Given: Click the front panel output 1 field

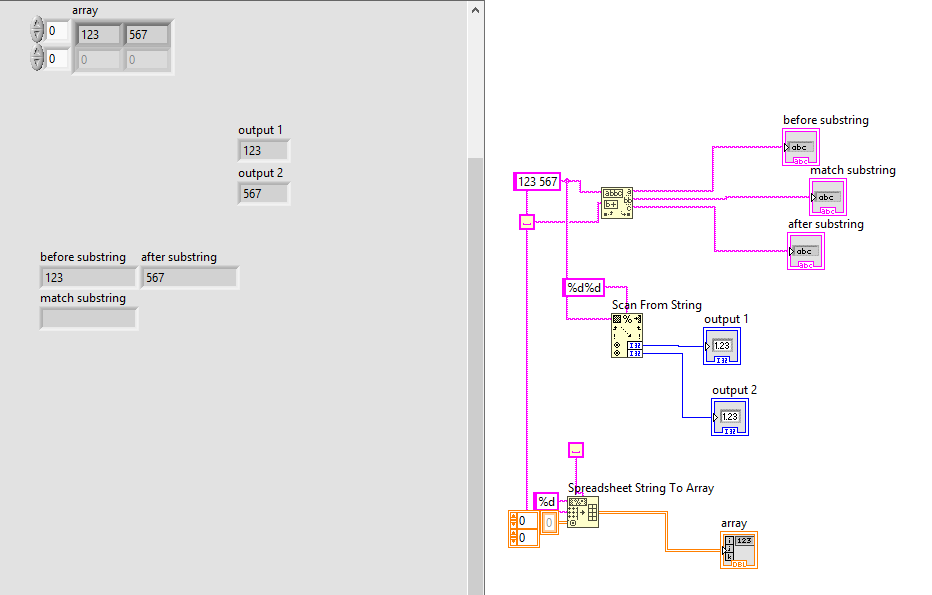Looking at the screenshot, I should 263,150.
